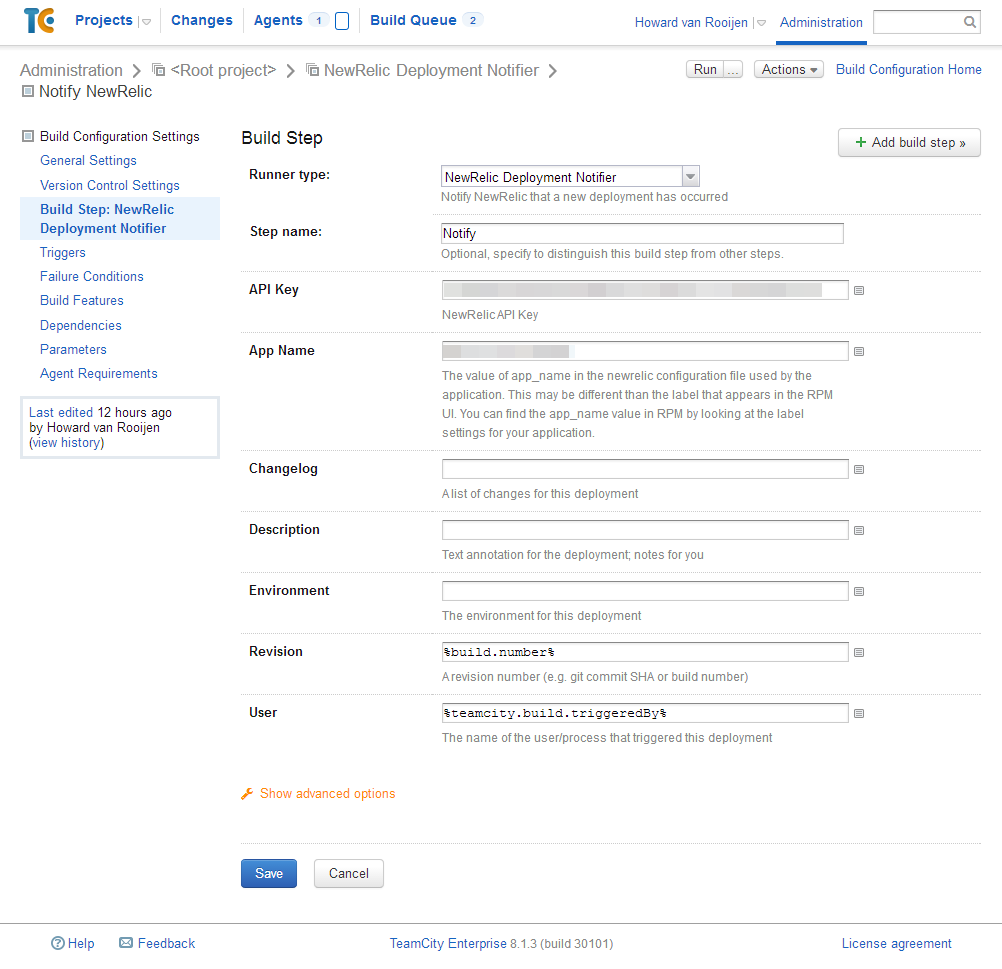Open the search magnifier icon
This screenshot has height=969, width=1002.
pyautogui.click(x=969, y=22)
